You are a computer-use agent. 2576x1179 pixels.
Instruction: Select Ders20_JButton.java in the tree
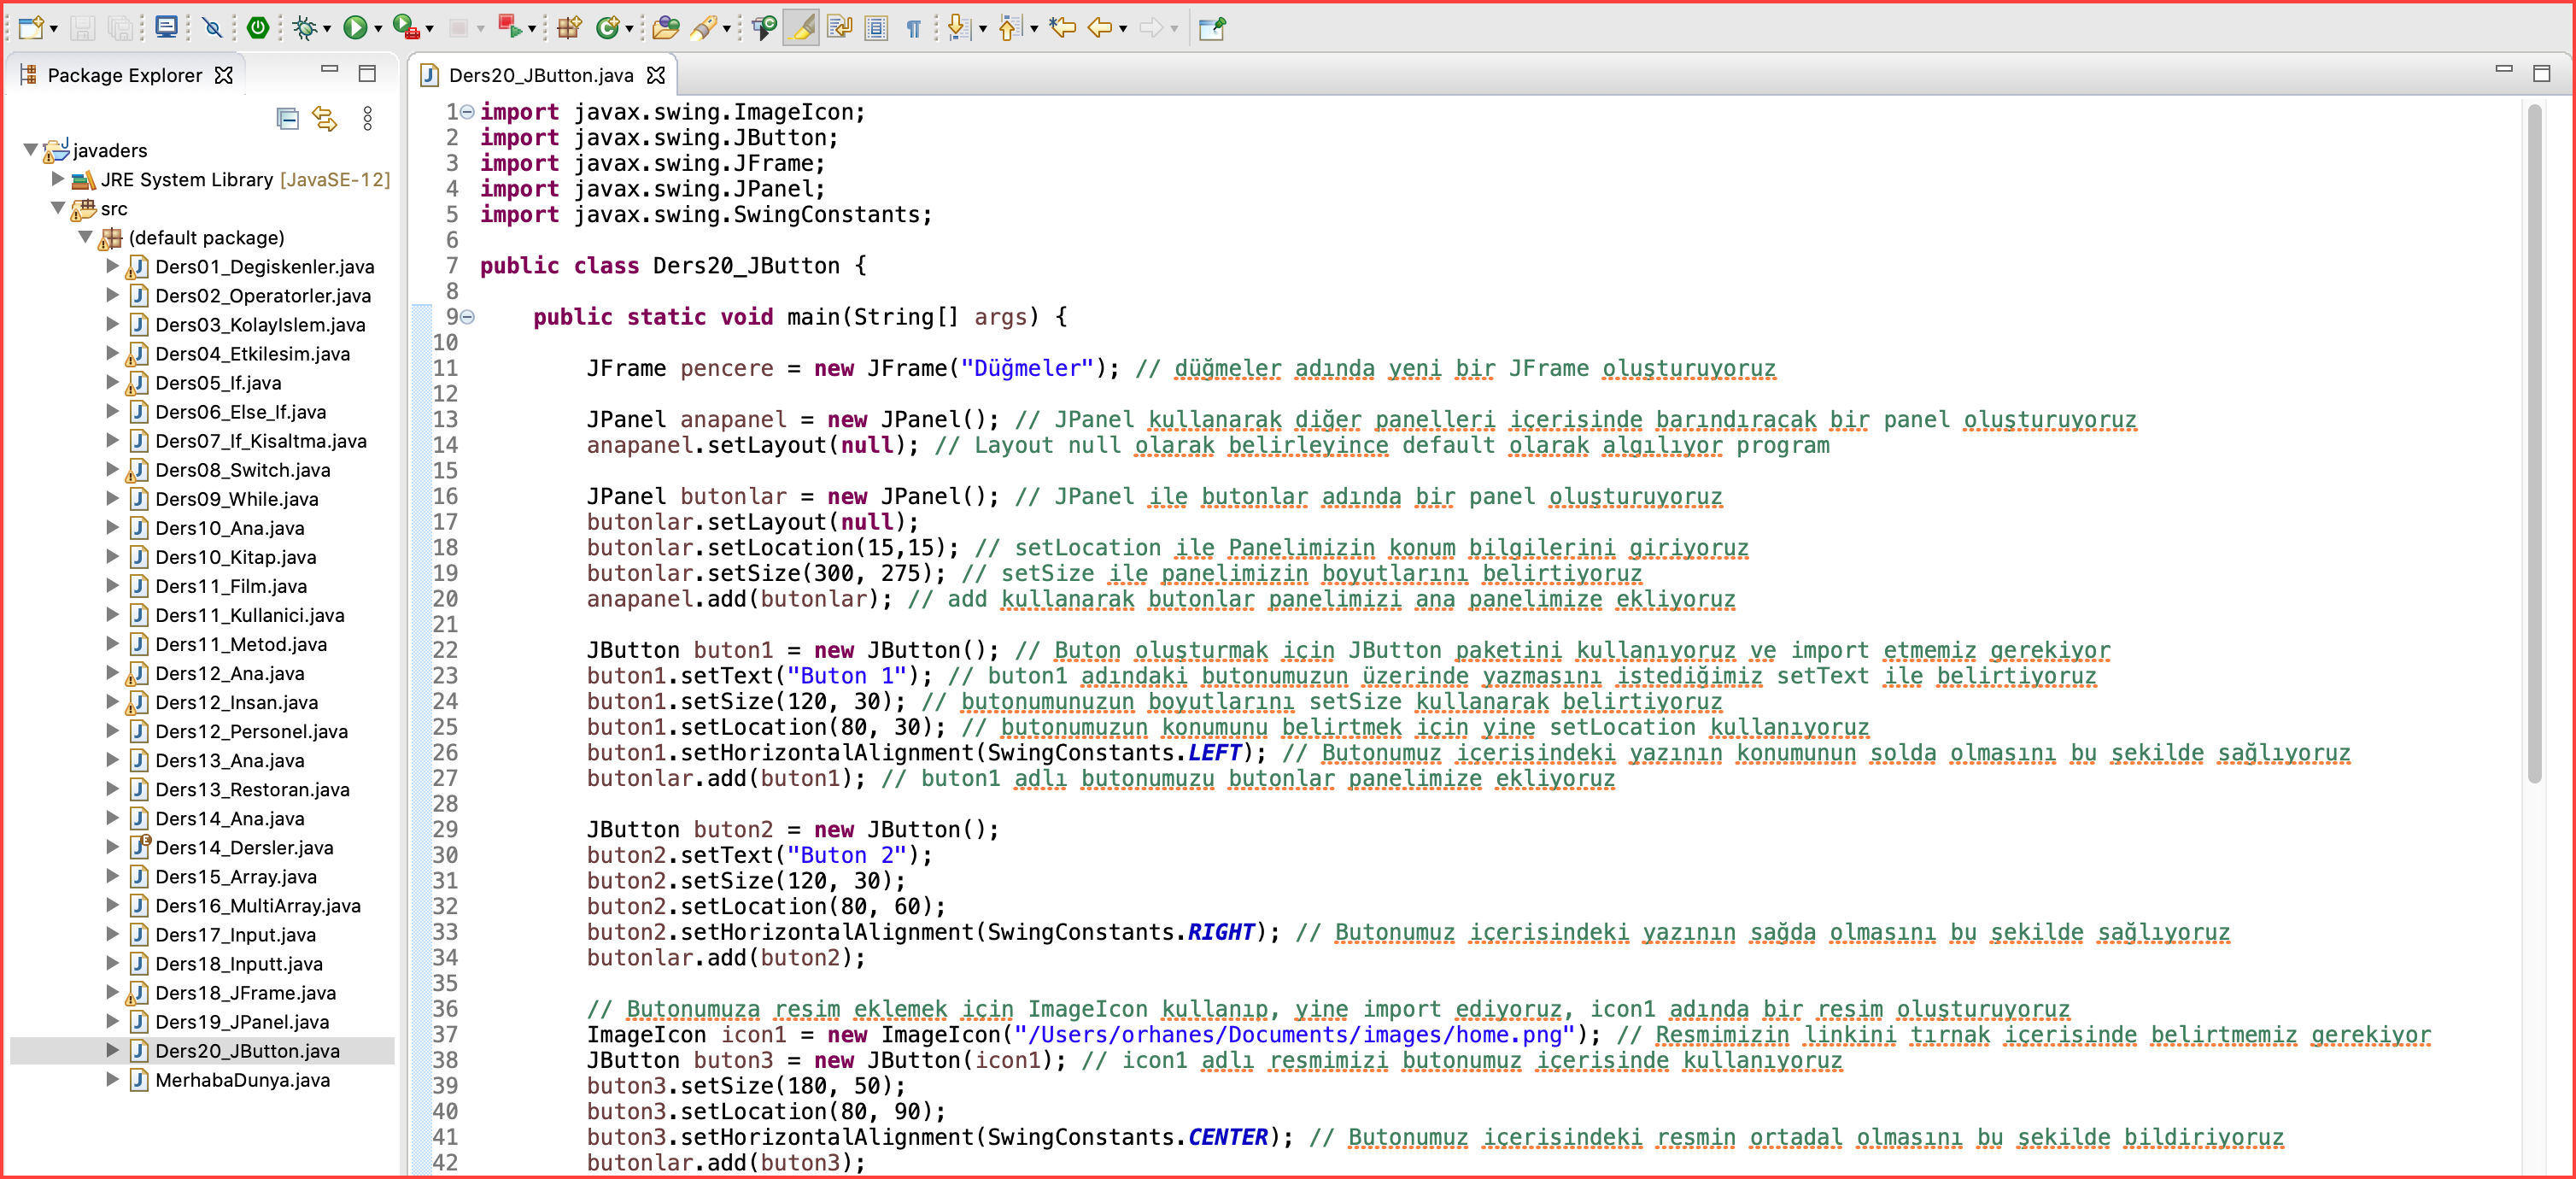coord(247,1051)
